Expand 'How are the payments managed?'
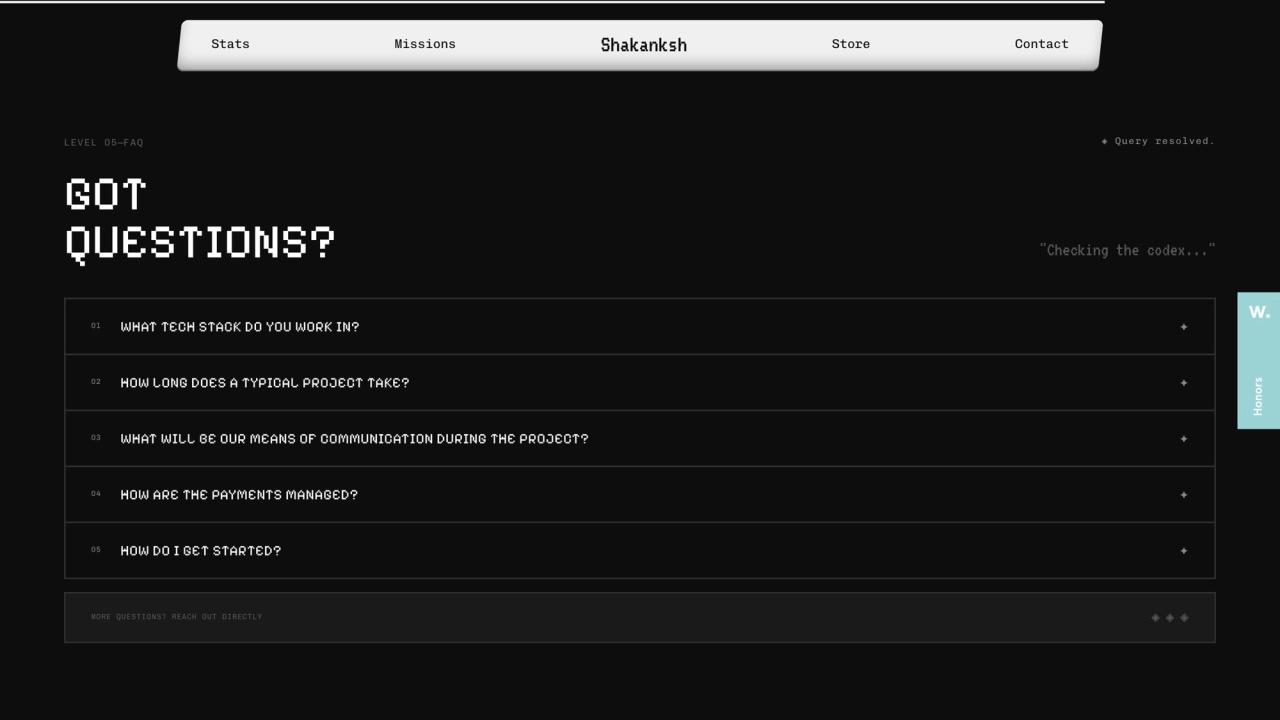The height and width of the screenshot is (720, 1280). pyautogui.click(x=640, y=495)
